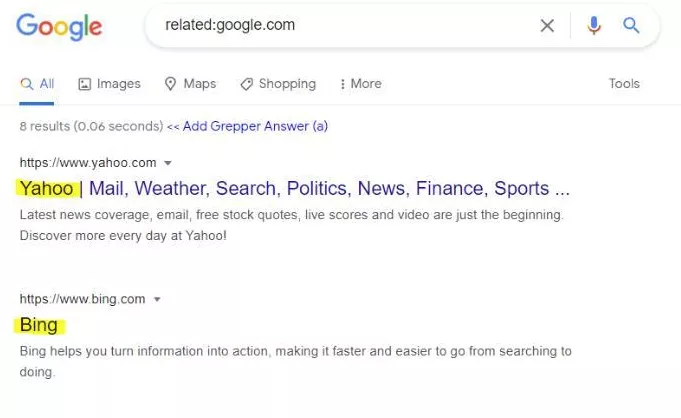The height and width of the screenshot is (418, 681).
Task: Click the https://www.yahoo.com URL text
Action: coord(88,163)
